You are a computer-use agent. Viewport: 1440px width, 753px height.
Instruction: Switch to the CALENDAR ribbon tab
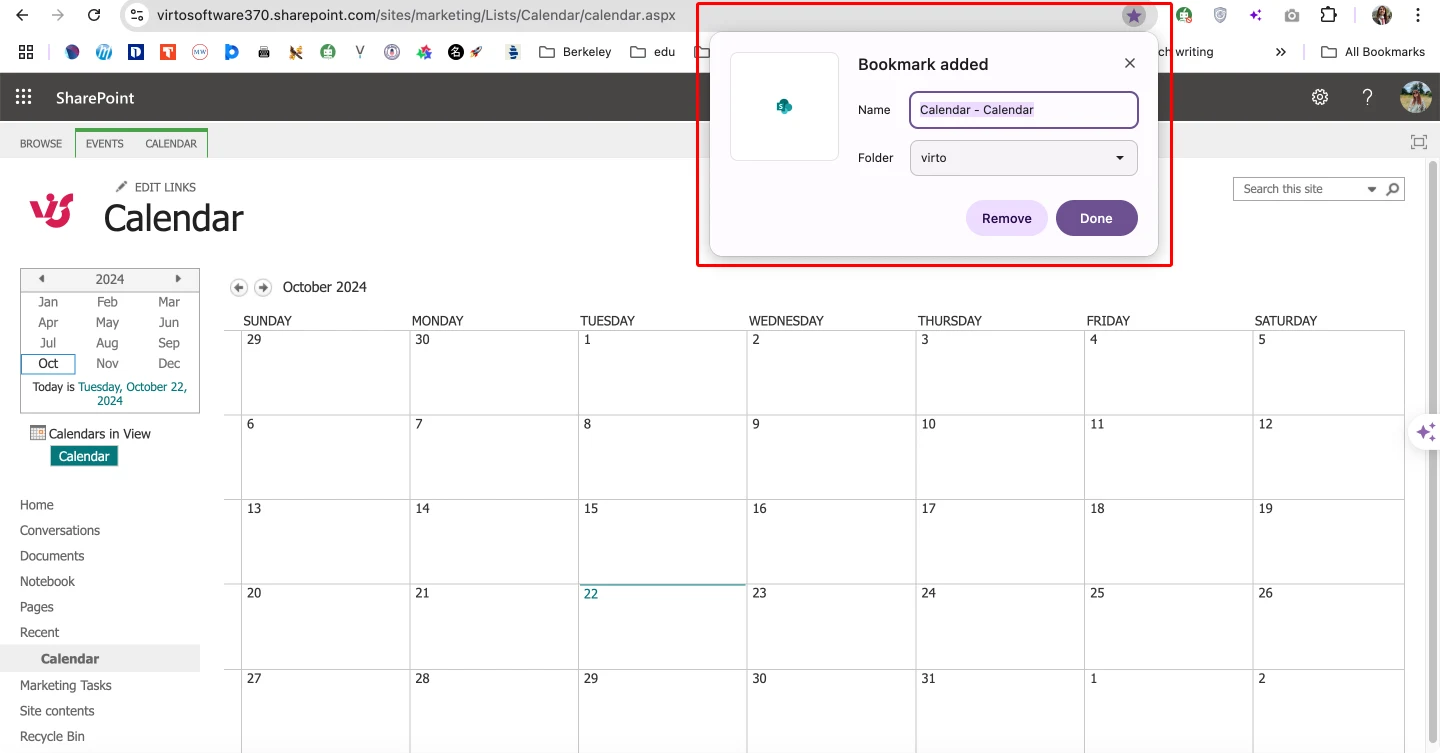pyautogui.click(x=171, y=143)
